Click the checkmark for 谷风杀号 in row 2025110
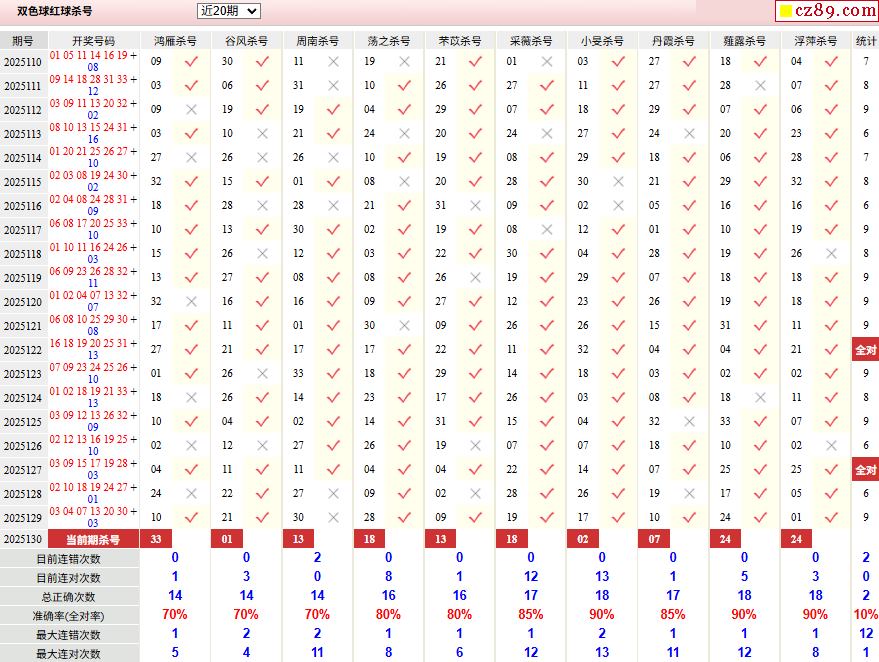Viewport: 879px width, 662px height. [x=262, y=61]
